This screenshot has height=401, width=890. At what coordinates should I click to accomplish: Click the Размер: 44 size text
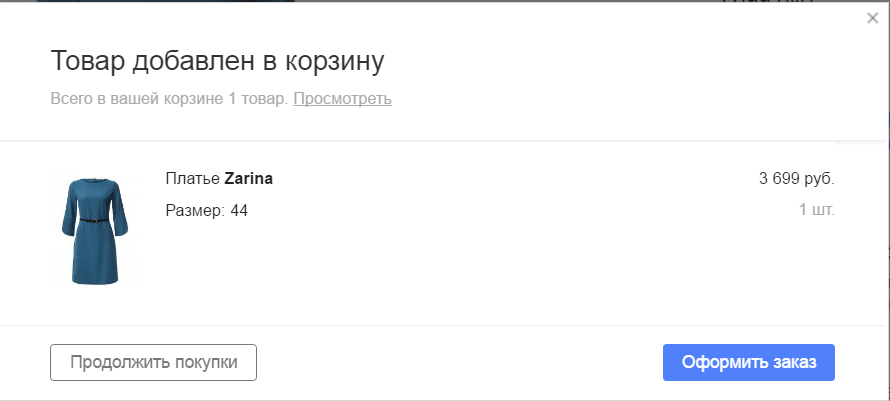click(x=207, y=211)
